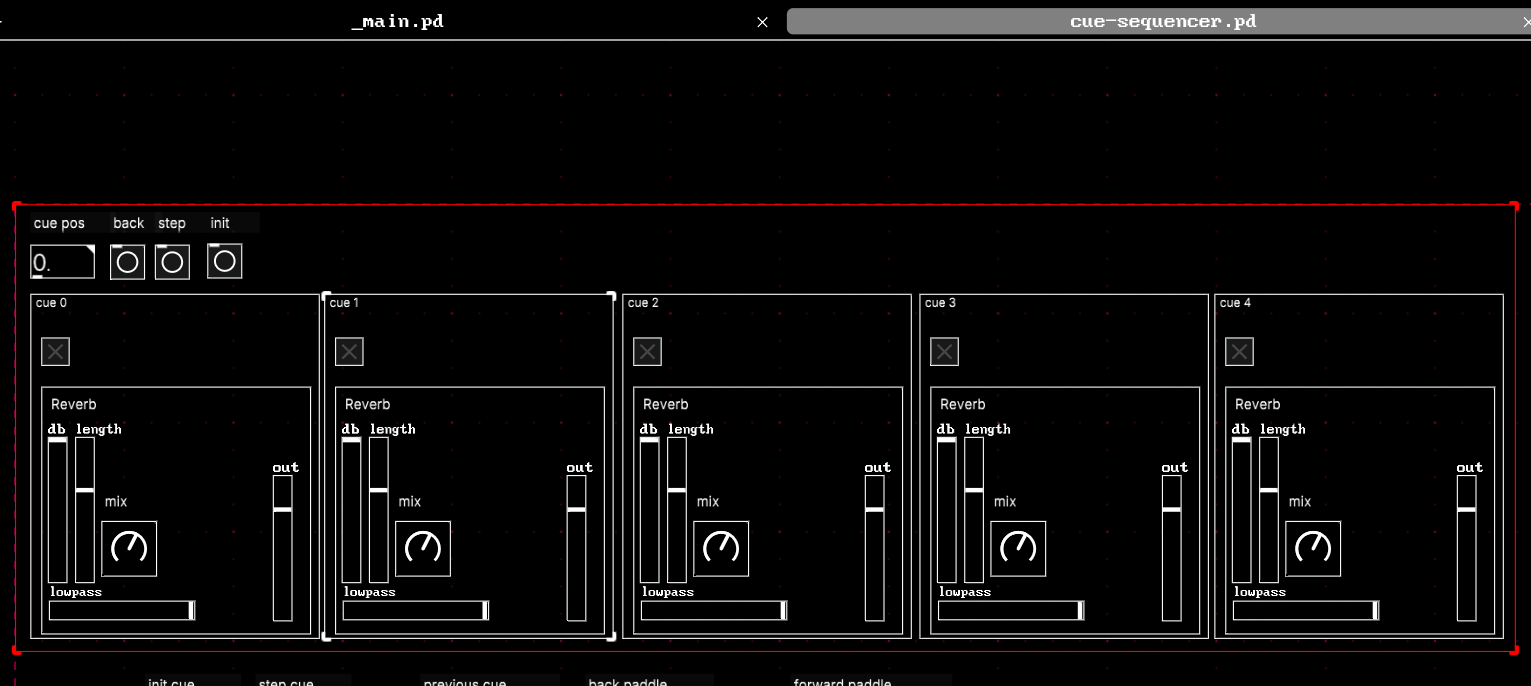
Task: Enable the cue 2 toggle box
Action: coord(647,352)
